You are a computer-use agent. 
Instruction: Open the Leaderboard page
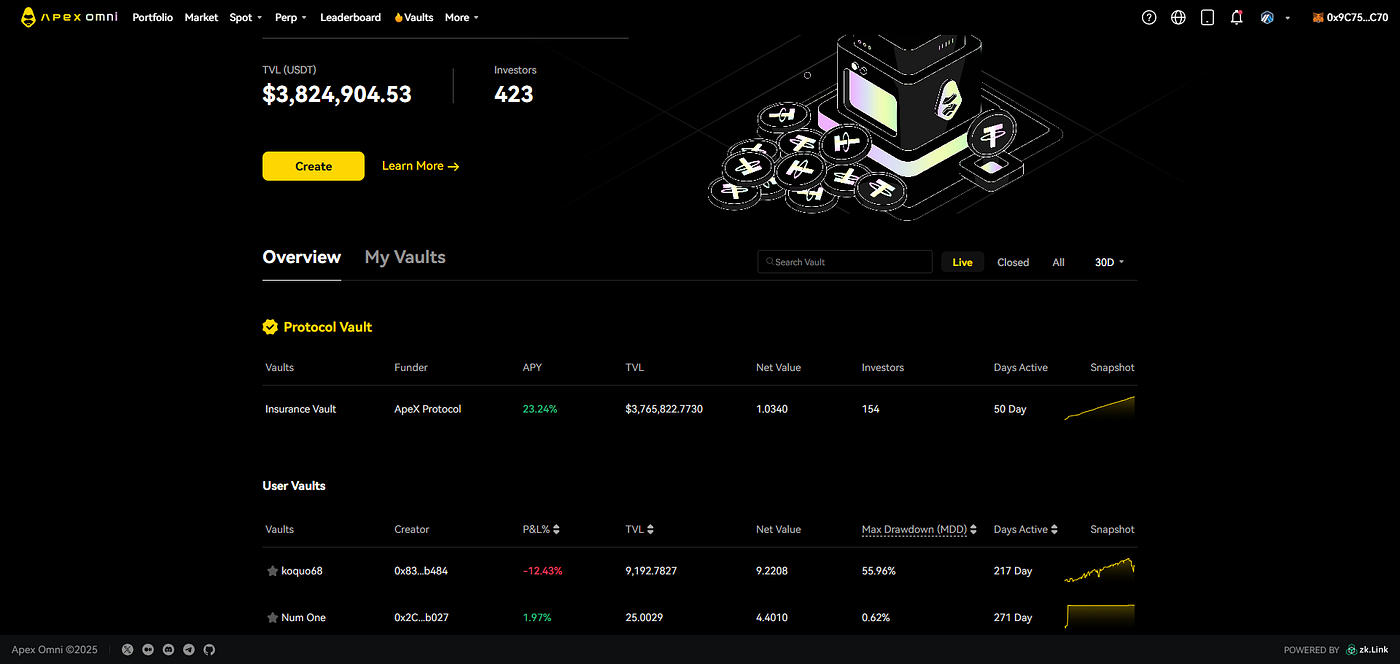tap(350, 17)
